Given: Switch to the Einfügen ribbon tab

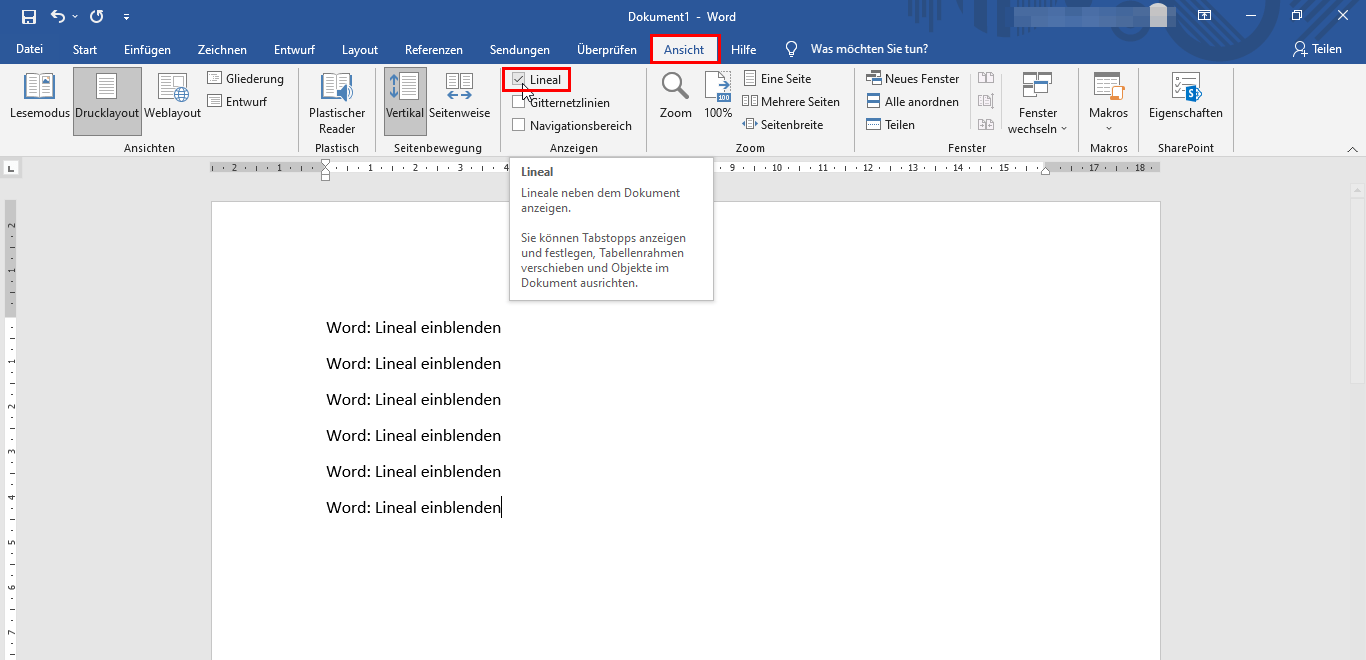Looking at the screenshot, I should click(x=147, y=49).
